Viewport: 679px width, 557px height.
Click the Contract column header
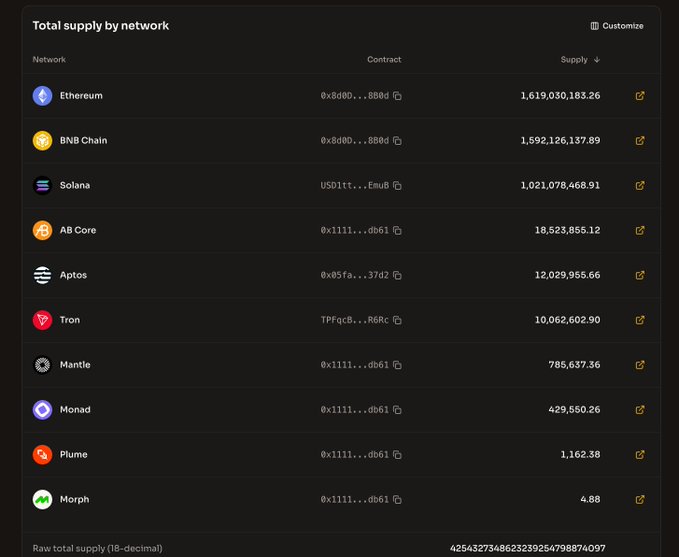point(384,59)
